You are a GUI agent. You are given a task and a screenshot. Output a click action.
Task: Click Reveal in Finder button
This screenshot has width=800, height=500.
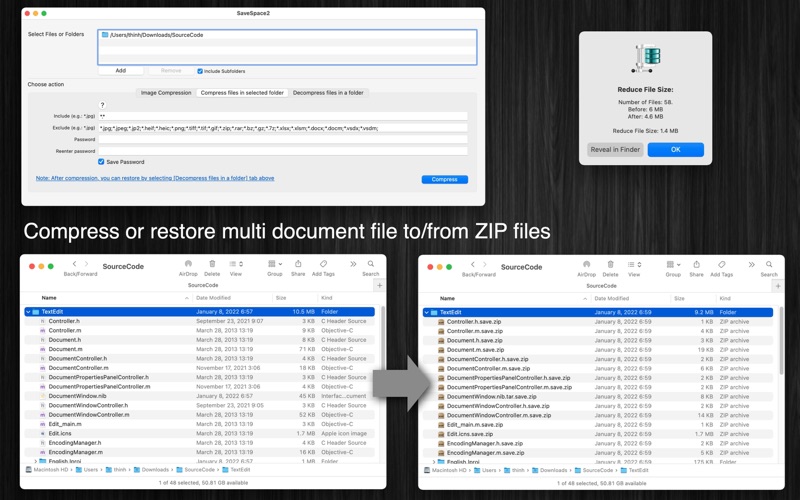coord(615,149)
